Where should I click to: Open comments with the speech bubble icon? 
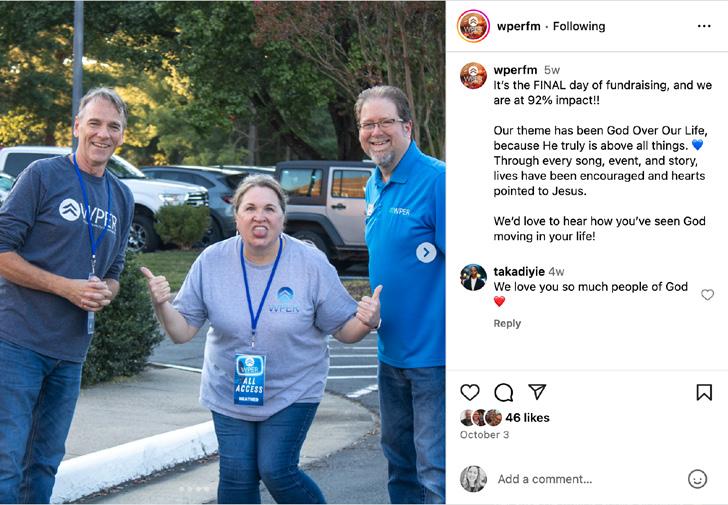(503, 393)
